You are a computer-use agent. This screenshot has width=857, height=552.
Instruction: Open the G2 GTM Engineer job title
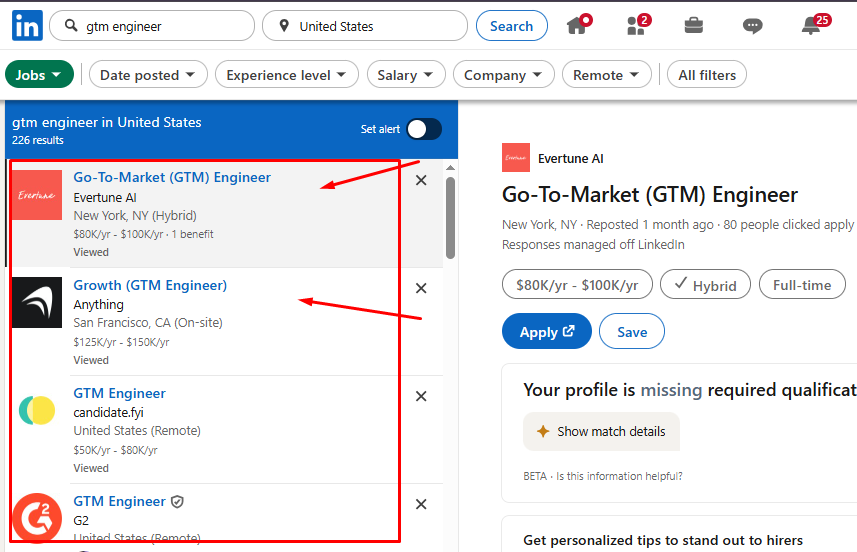[x=120, y=501]
